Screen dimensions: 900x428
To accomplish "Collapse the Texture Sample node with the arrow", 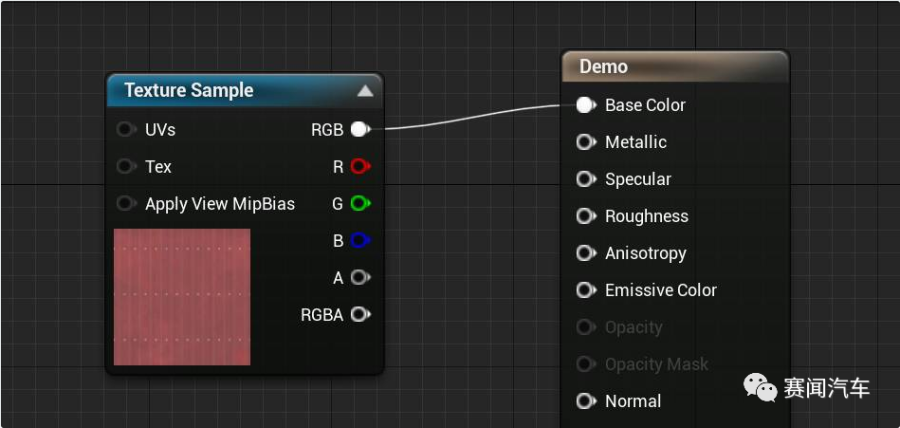I will point(365,91).
